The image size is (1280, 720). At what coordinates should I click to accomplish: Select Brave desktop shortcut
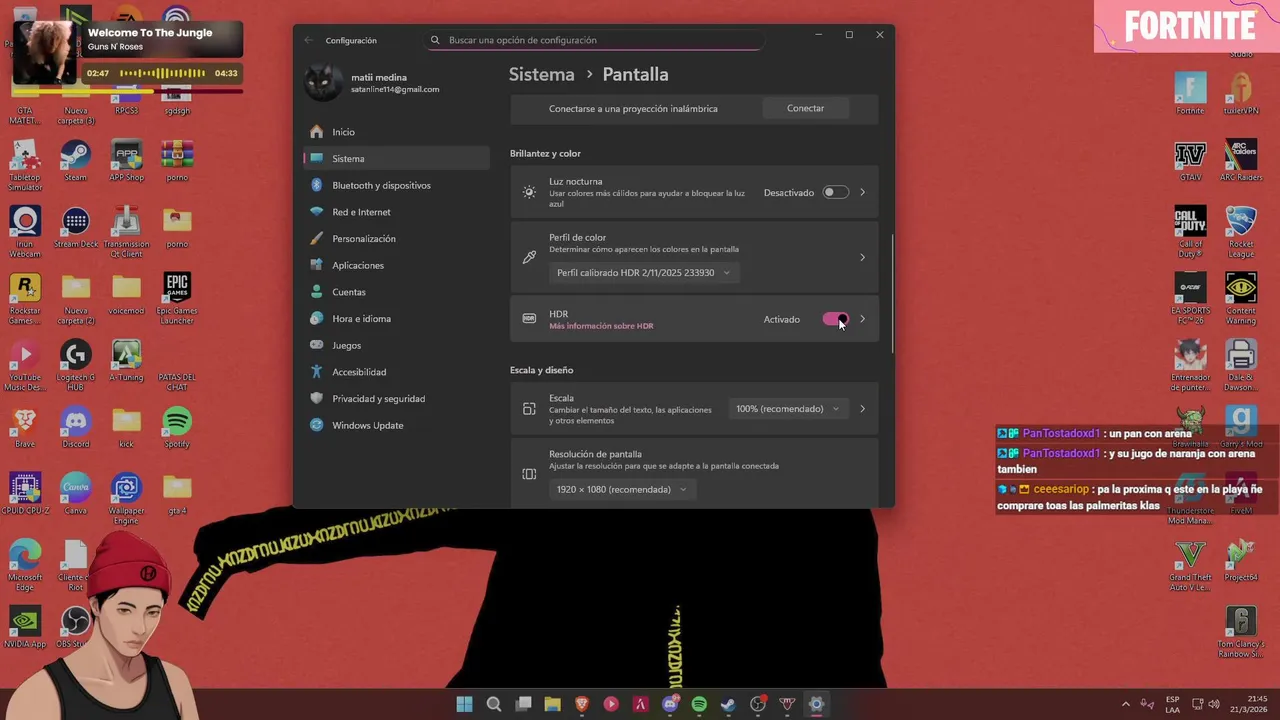pos(25,427)
